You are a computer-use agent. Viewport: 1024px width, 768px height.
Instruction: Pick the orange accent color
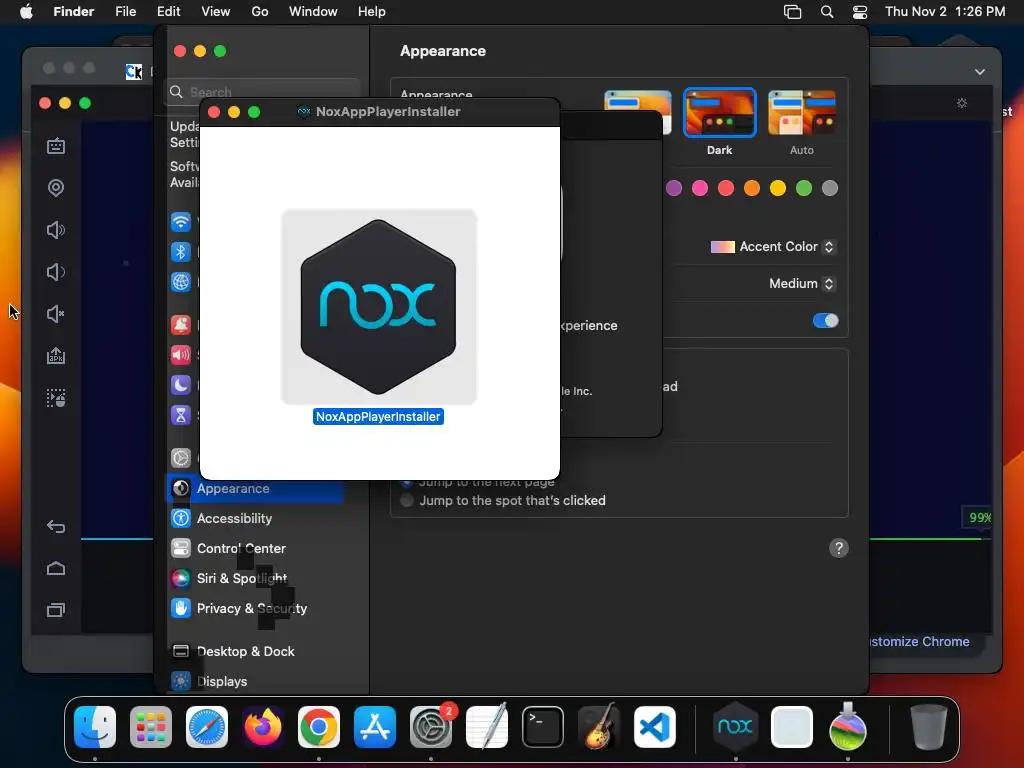tap(752, 189)
